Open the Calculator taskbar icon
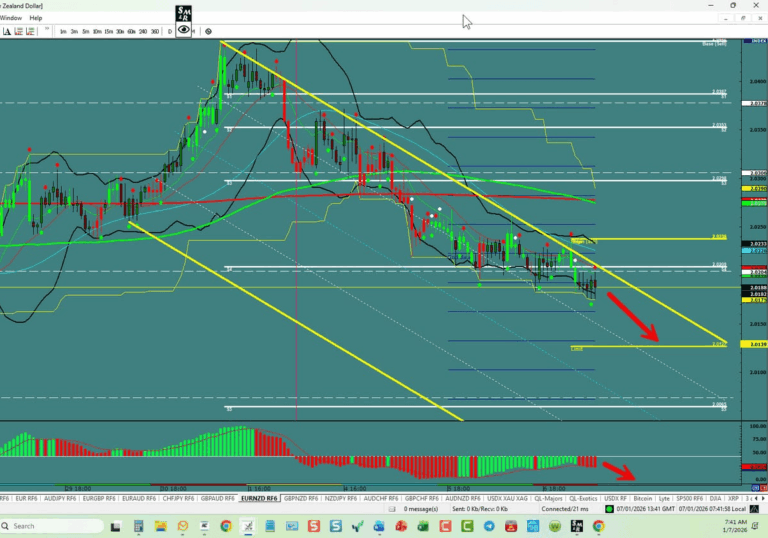The height and width of the screenshot is (538, 768). point(138,527)
